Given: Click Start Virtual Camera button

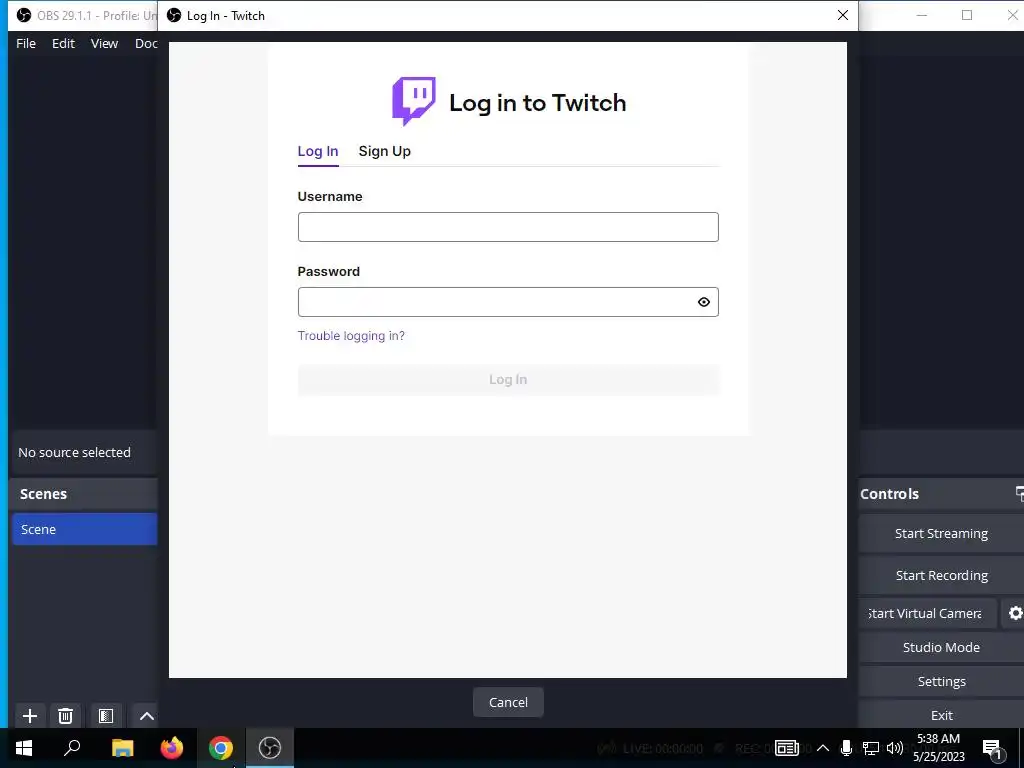Looking at the screenshot, I should 927,613.
